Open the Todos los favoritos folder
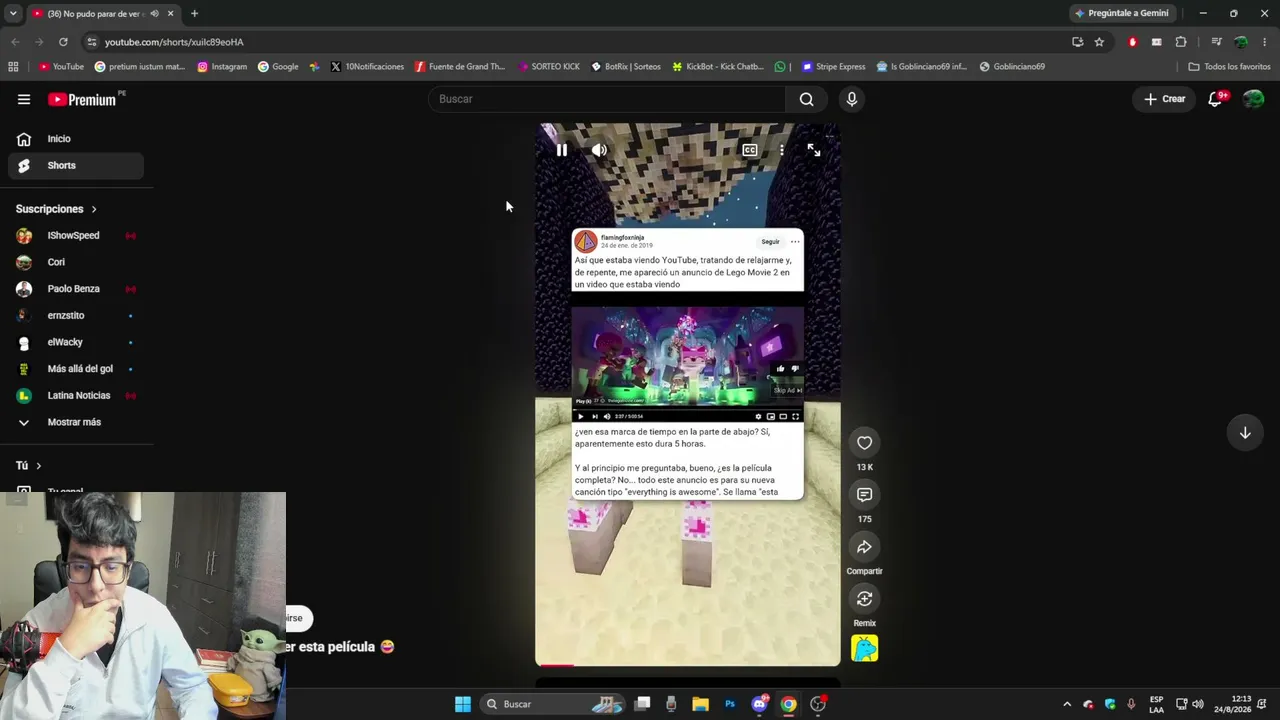This screenshot has width=1280, height=720. pos(1230,67)
